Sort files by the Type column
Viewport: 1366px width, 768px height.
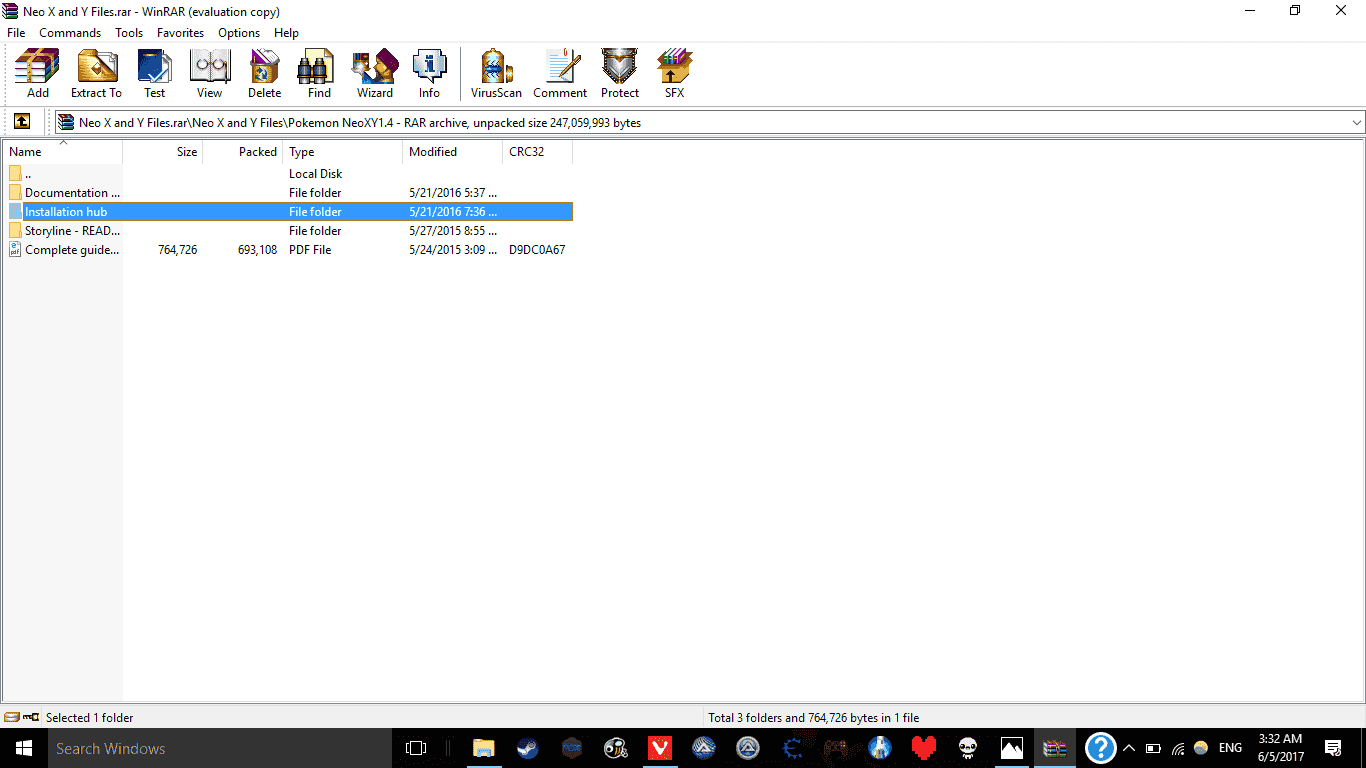343,152
